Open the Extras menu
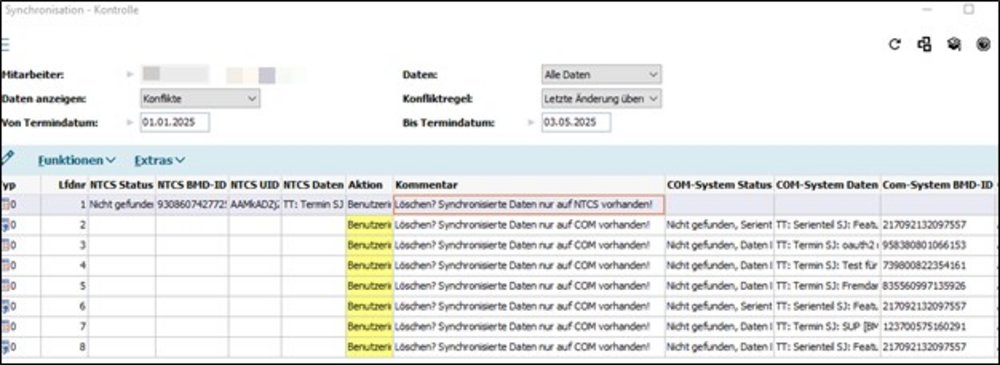This screenshot has height=365, width=1000. [x=159, y=160]
